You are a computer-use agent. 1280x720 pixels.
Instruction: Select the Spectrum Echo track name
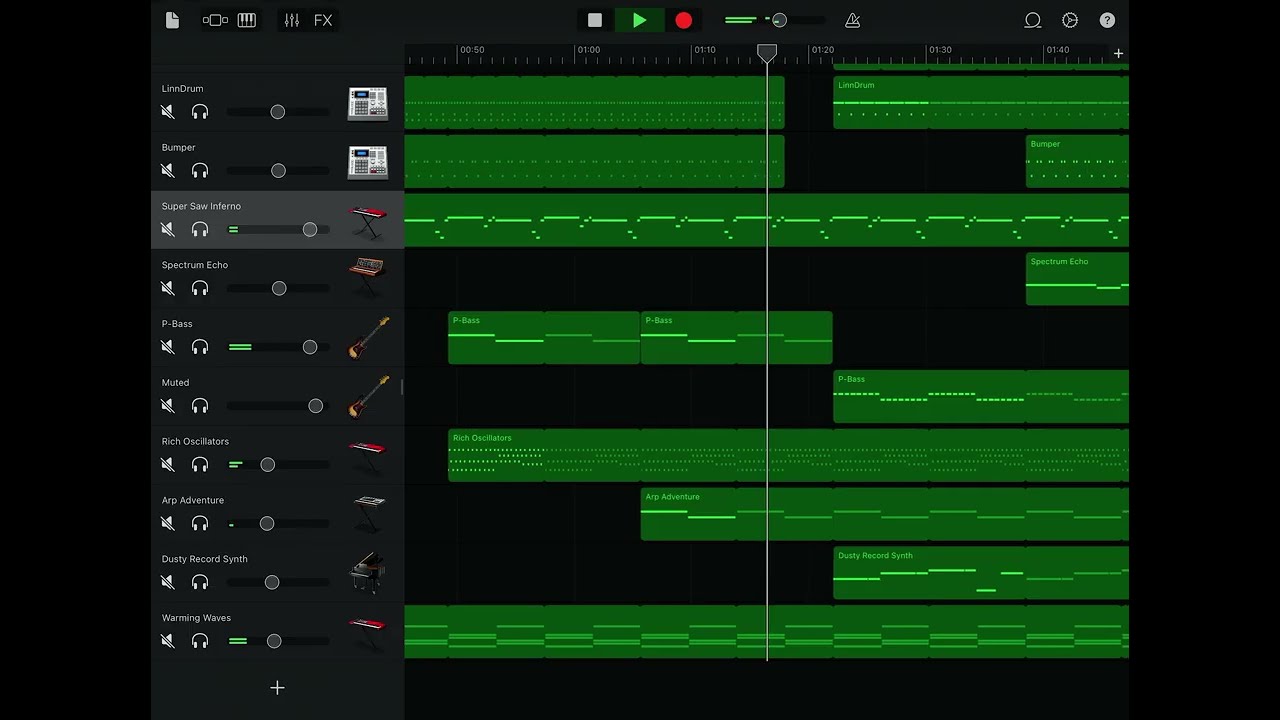point(195,265)
